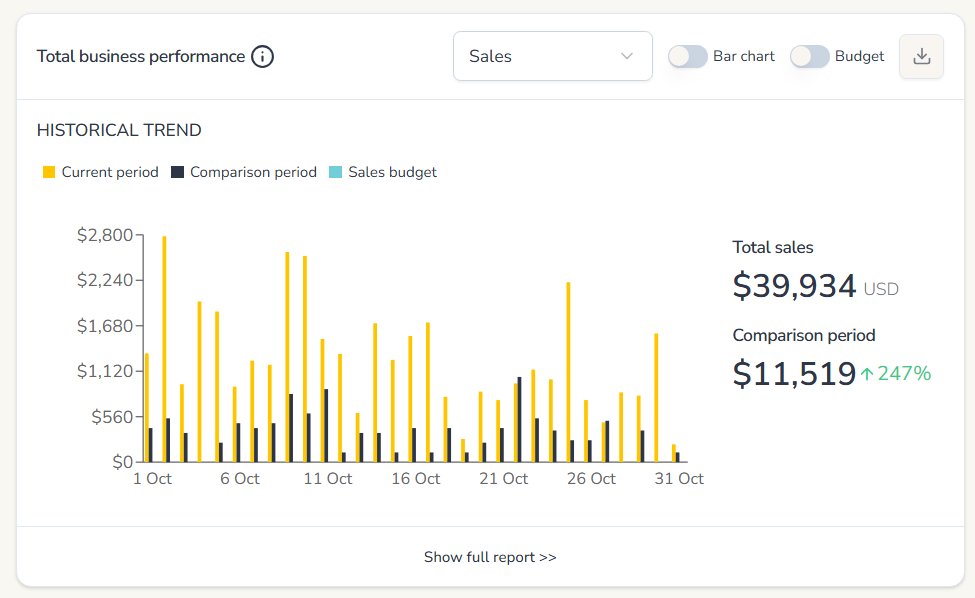Click the download report icon
Screen dimensions: 975x598
coord(920,56)
